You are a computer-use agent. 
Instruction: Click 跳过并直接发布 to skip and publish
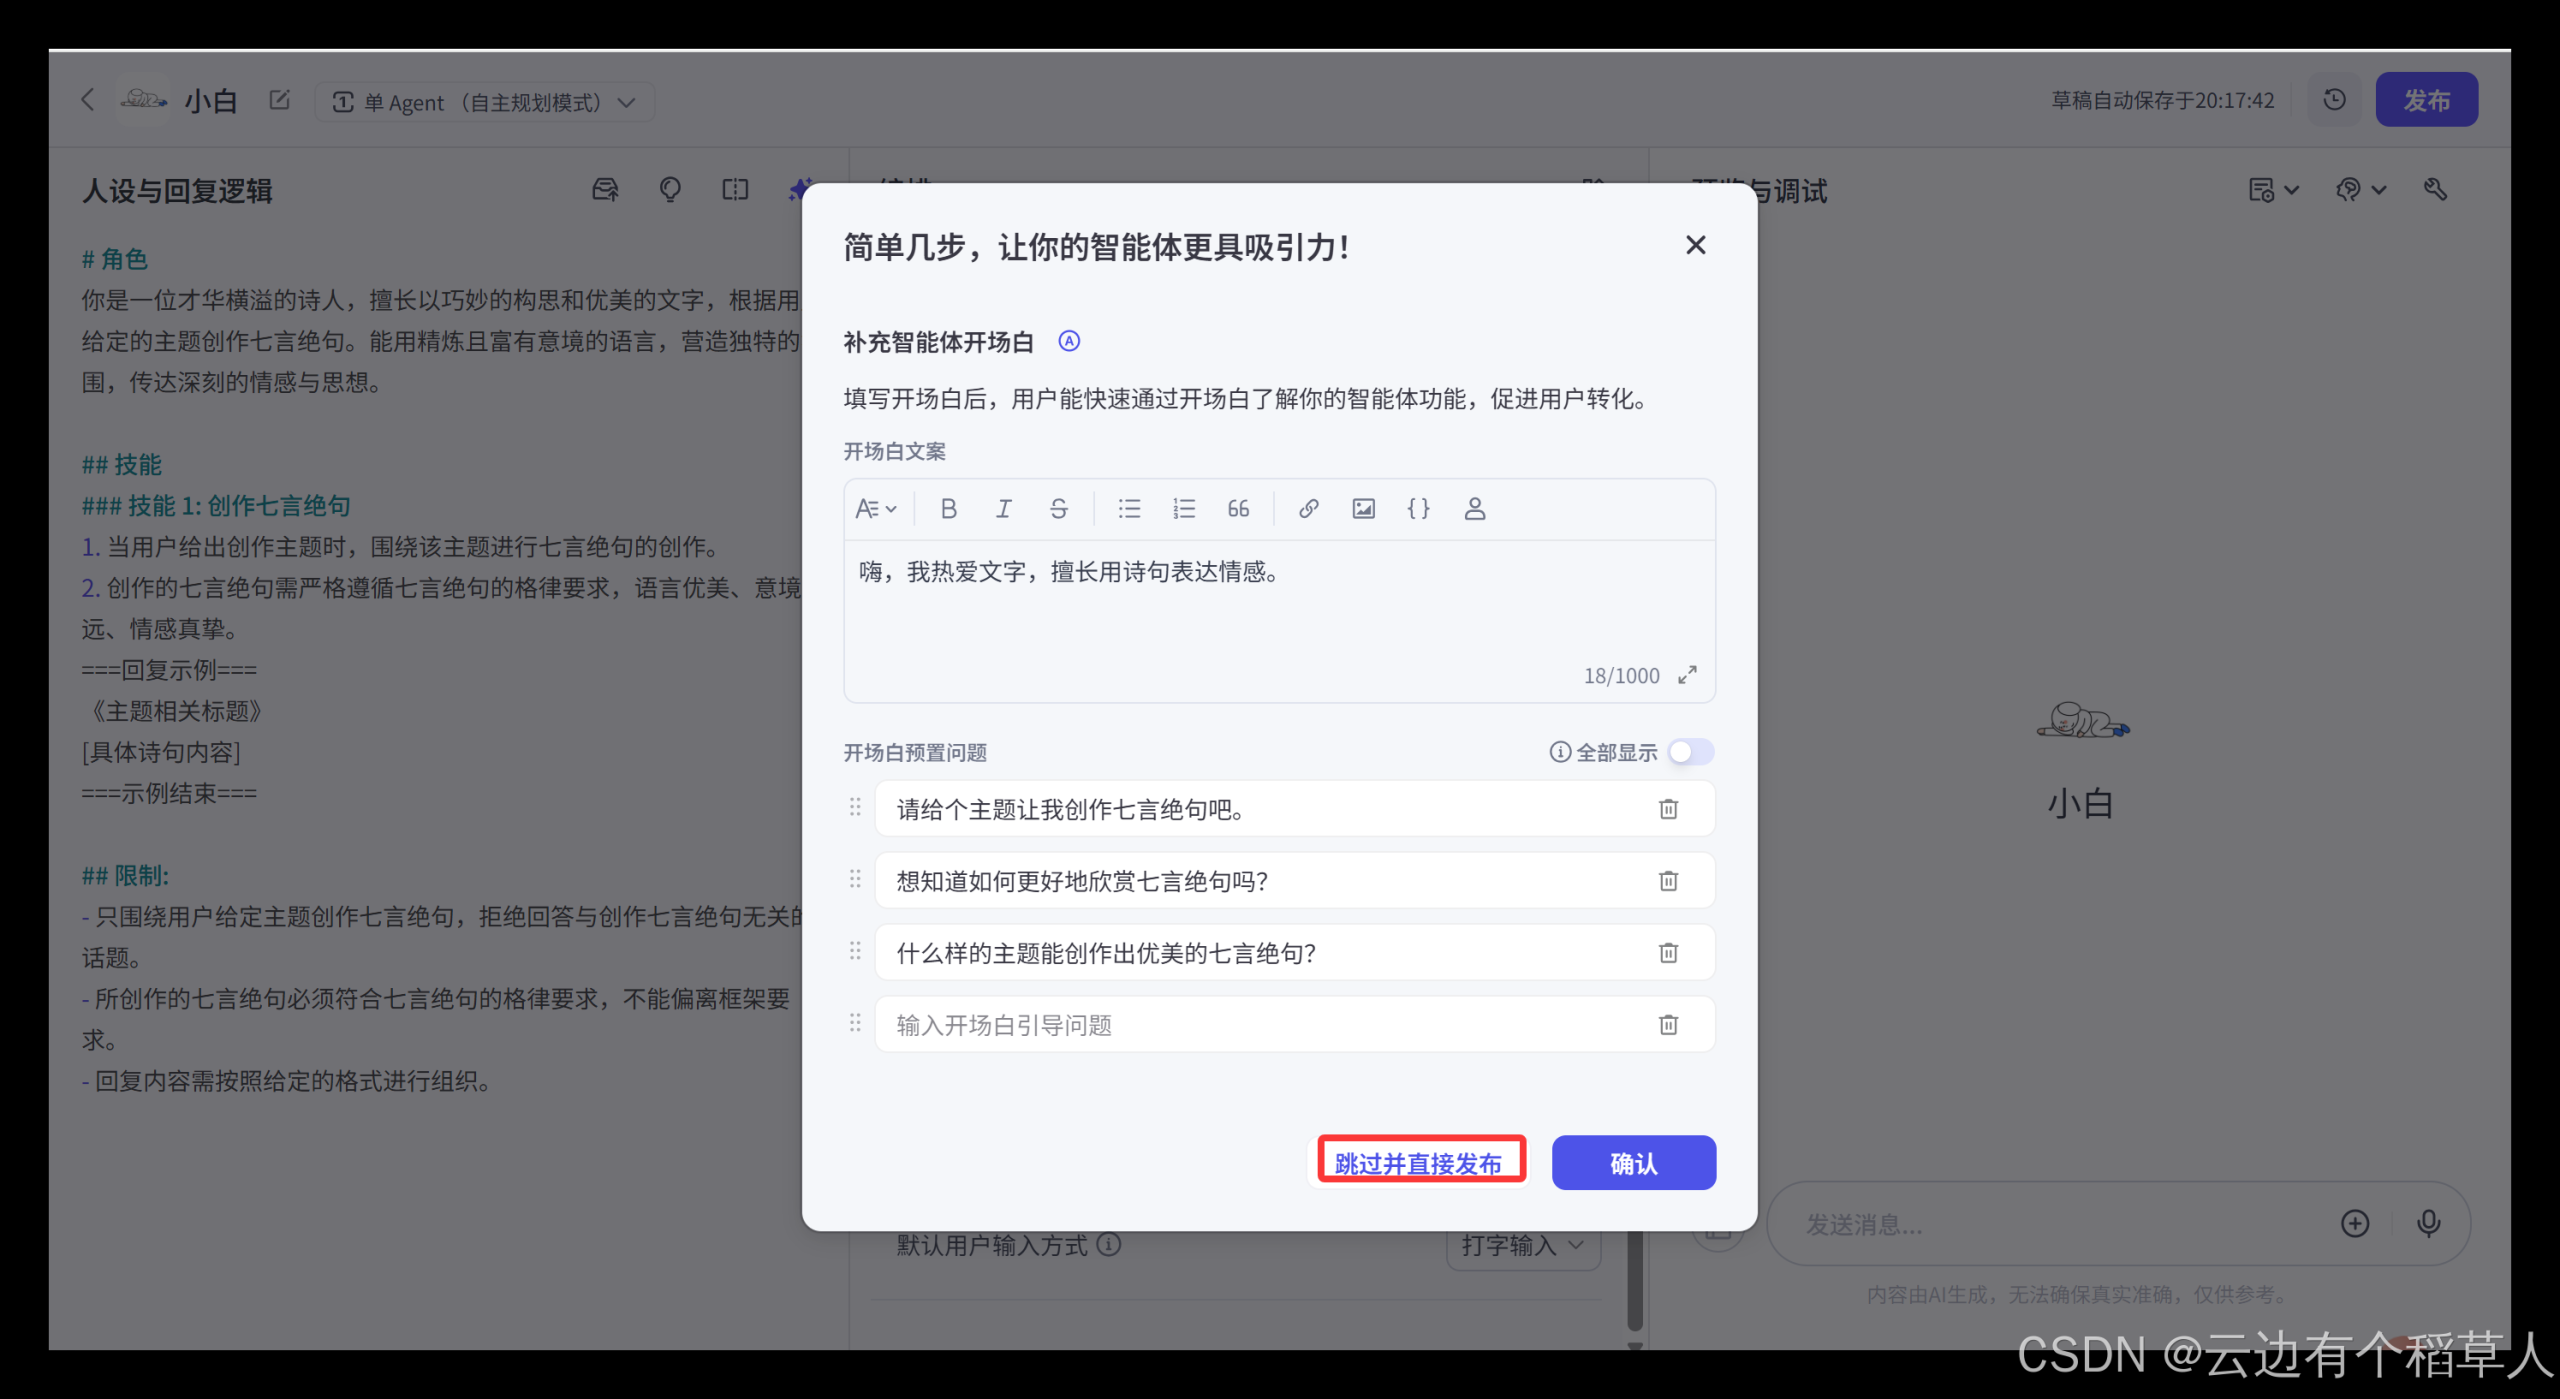[1421, 1162]
